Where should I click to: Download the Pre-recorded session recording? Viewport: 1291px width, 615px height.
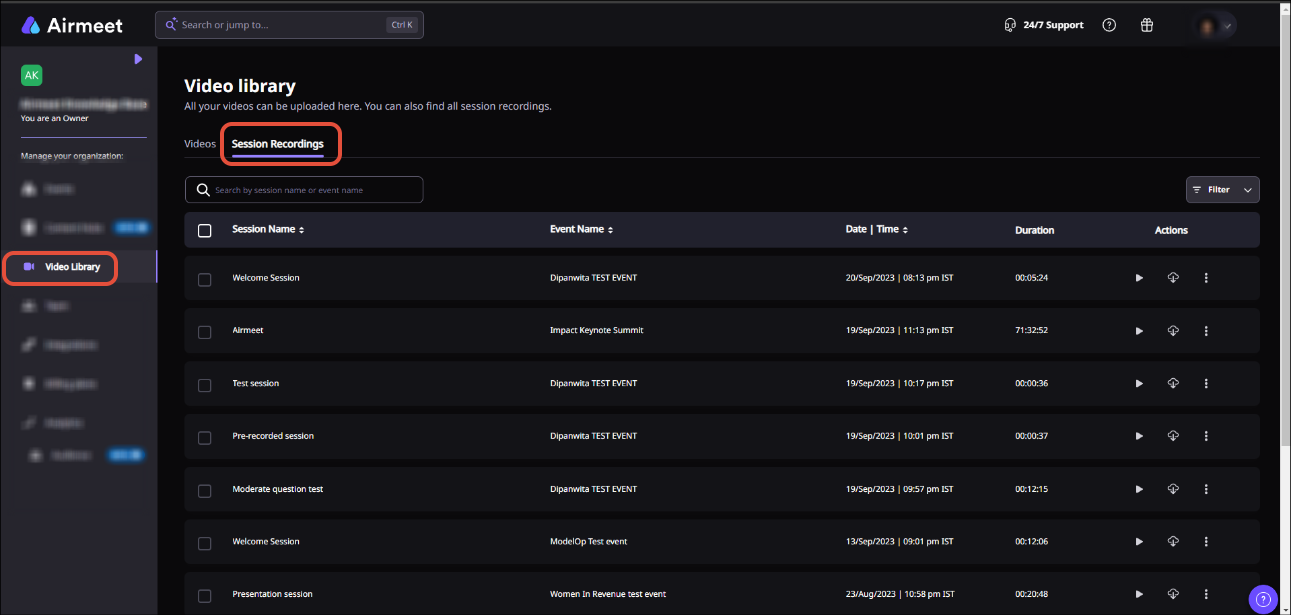(x=1173, y=436)
